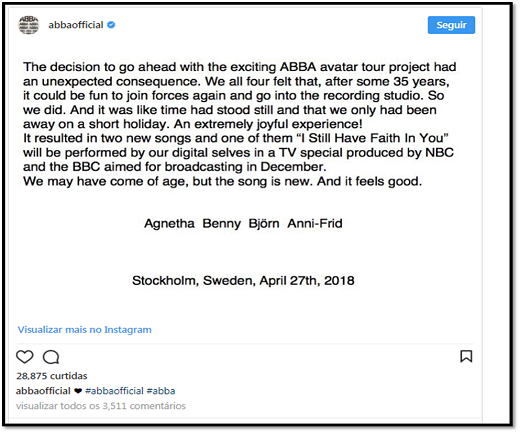
Task: Open comments using the speech bubble icon
Action: [x=51, y=357]
